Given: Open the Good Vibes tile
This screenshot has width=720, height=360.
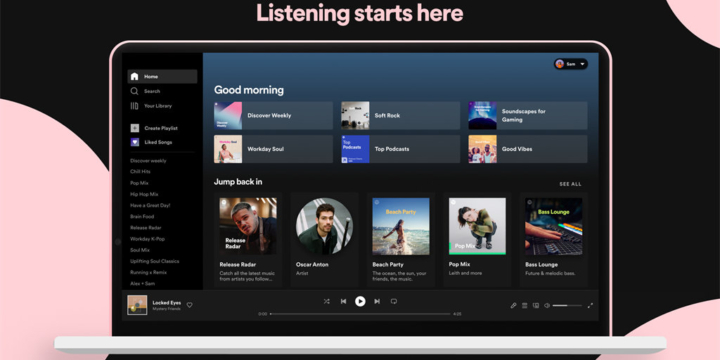Looking at the screenshot, I should click(528, 149).
